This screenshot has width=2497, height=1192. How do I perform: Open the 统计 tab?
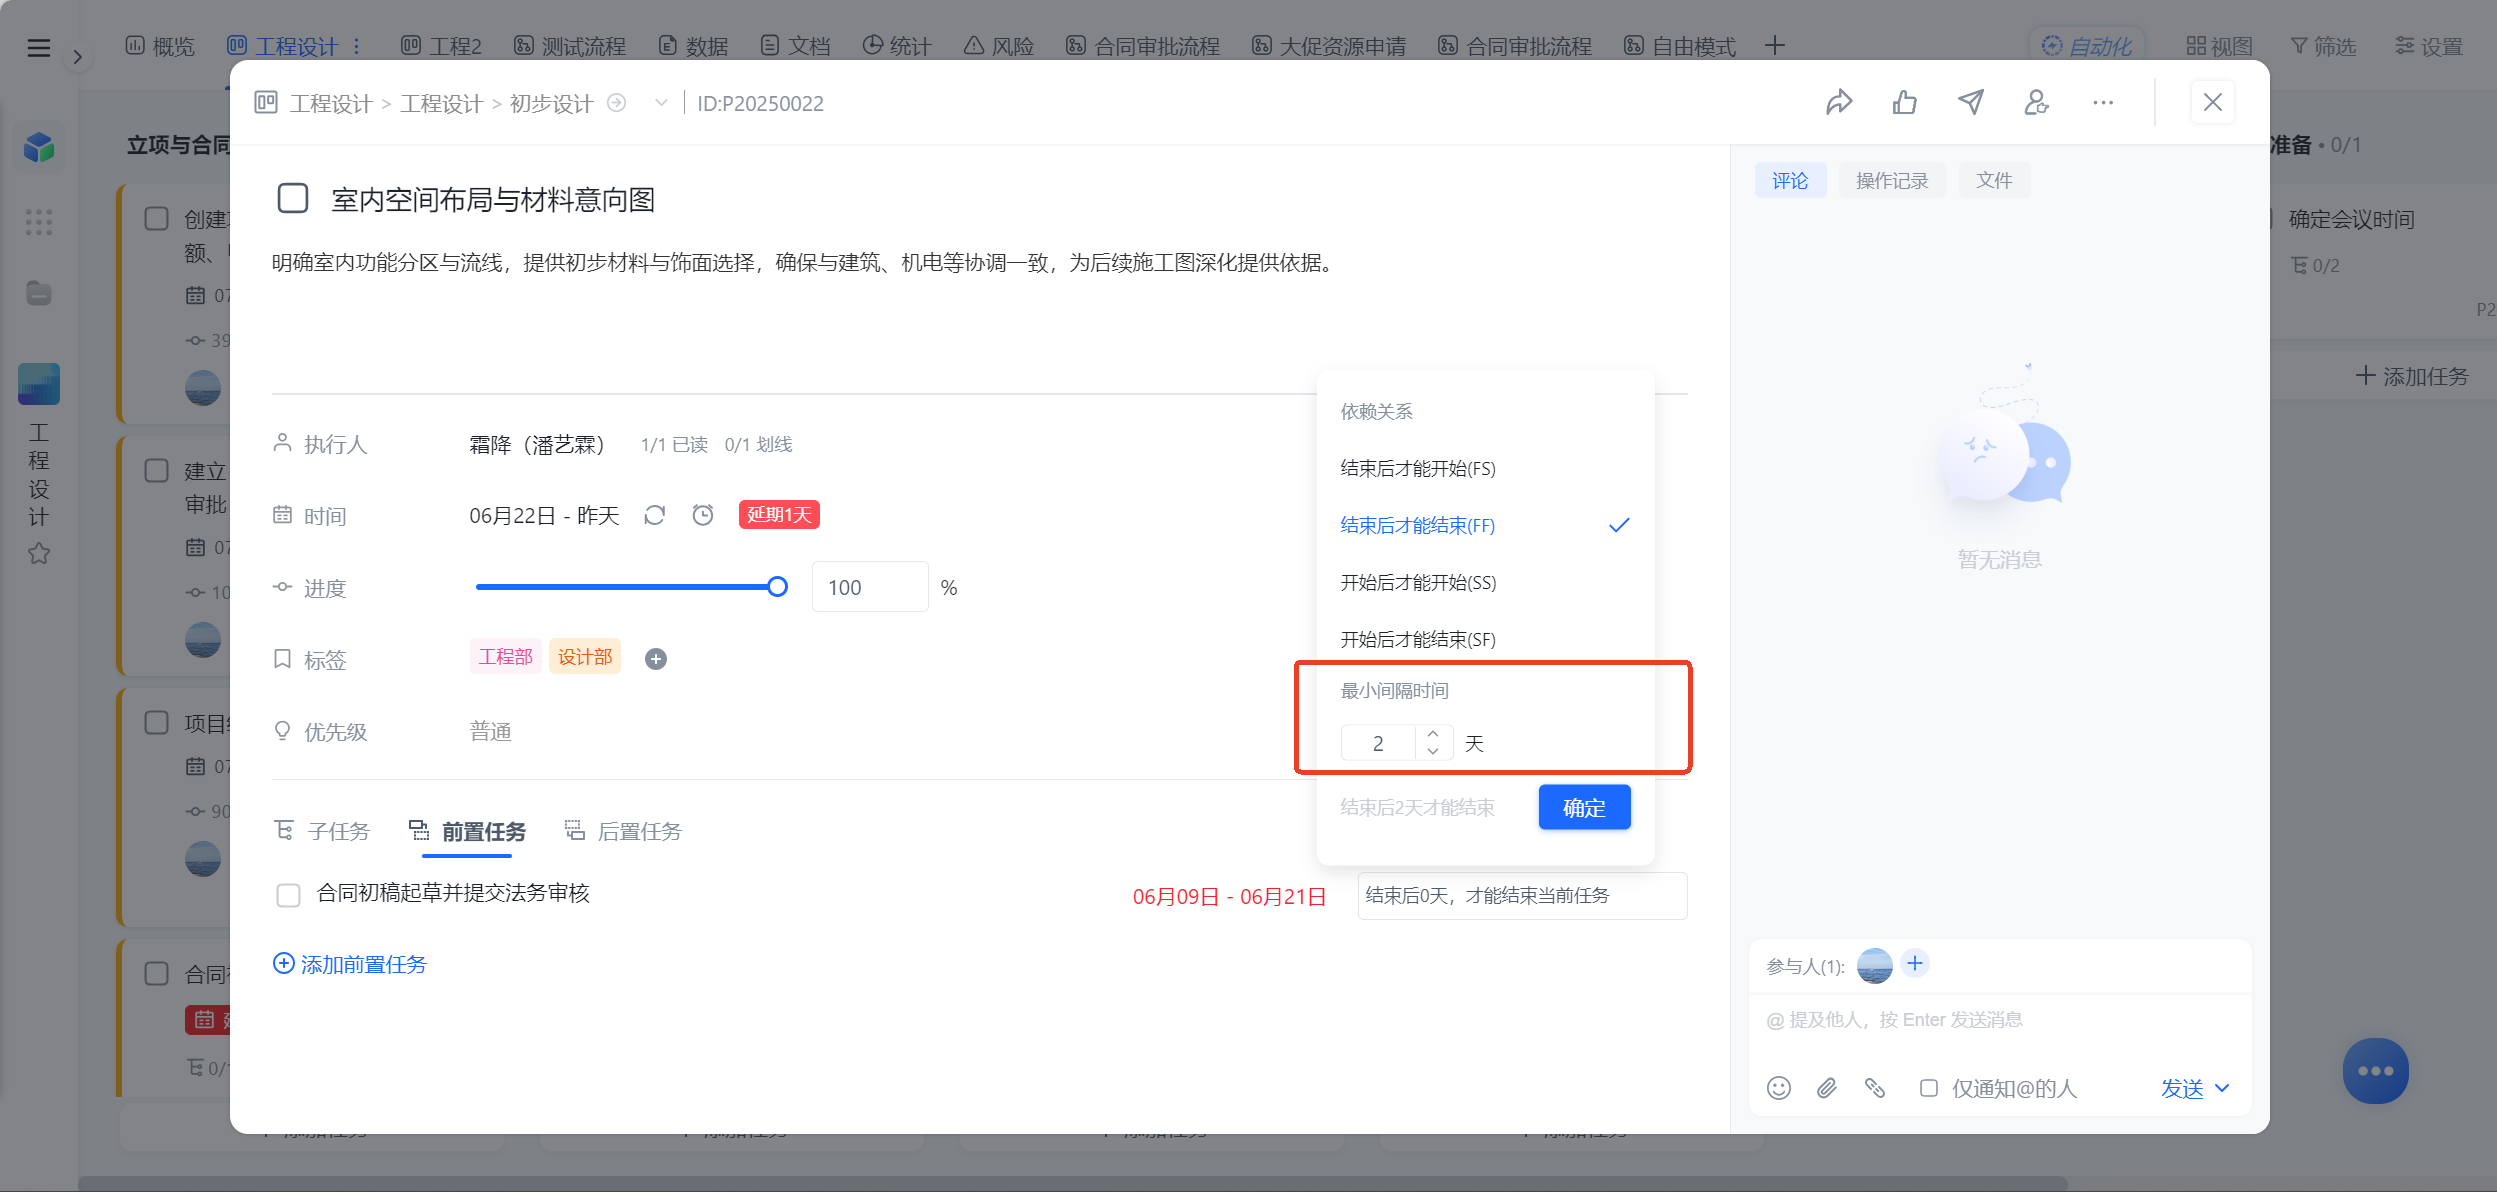897,46
